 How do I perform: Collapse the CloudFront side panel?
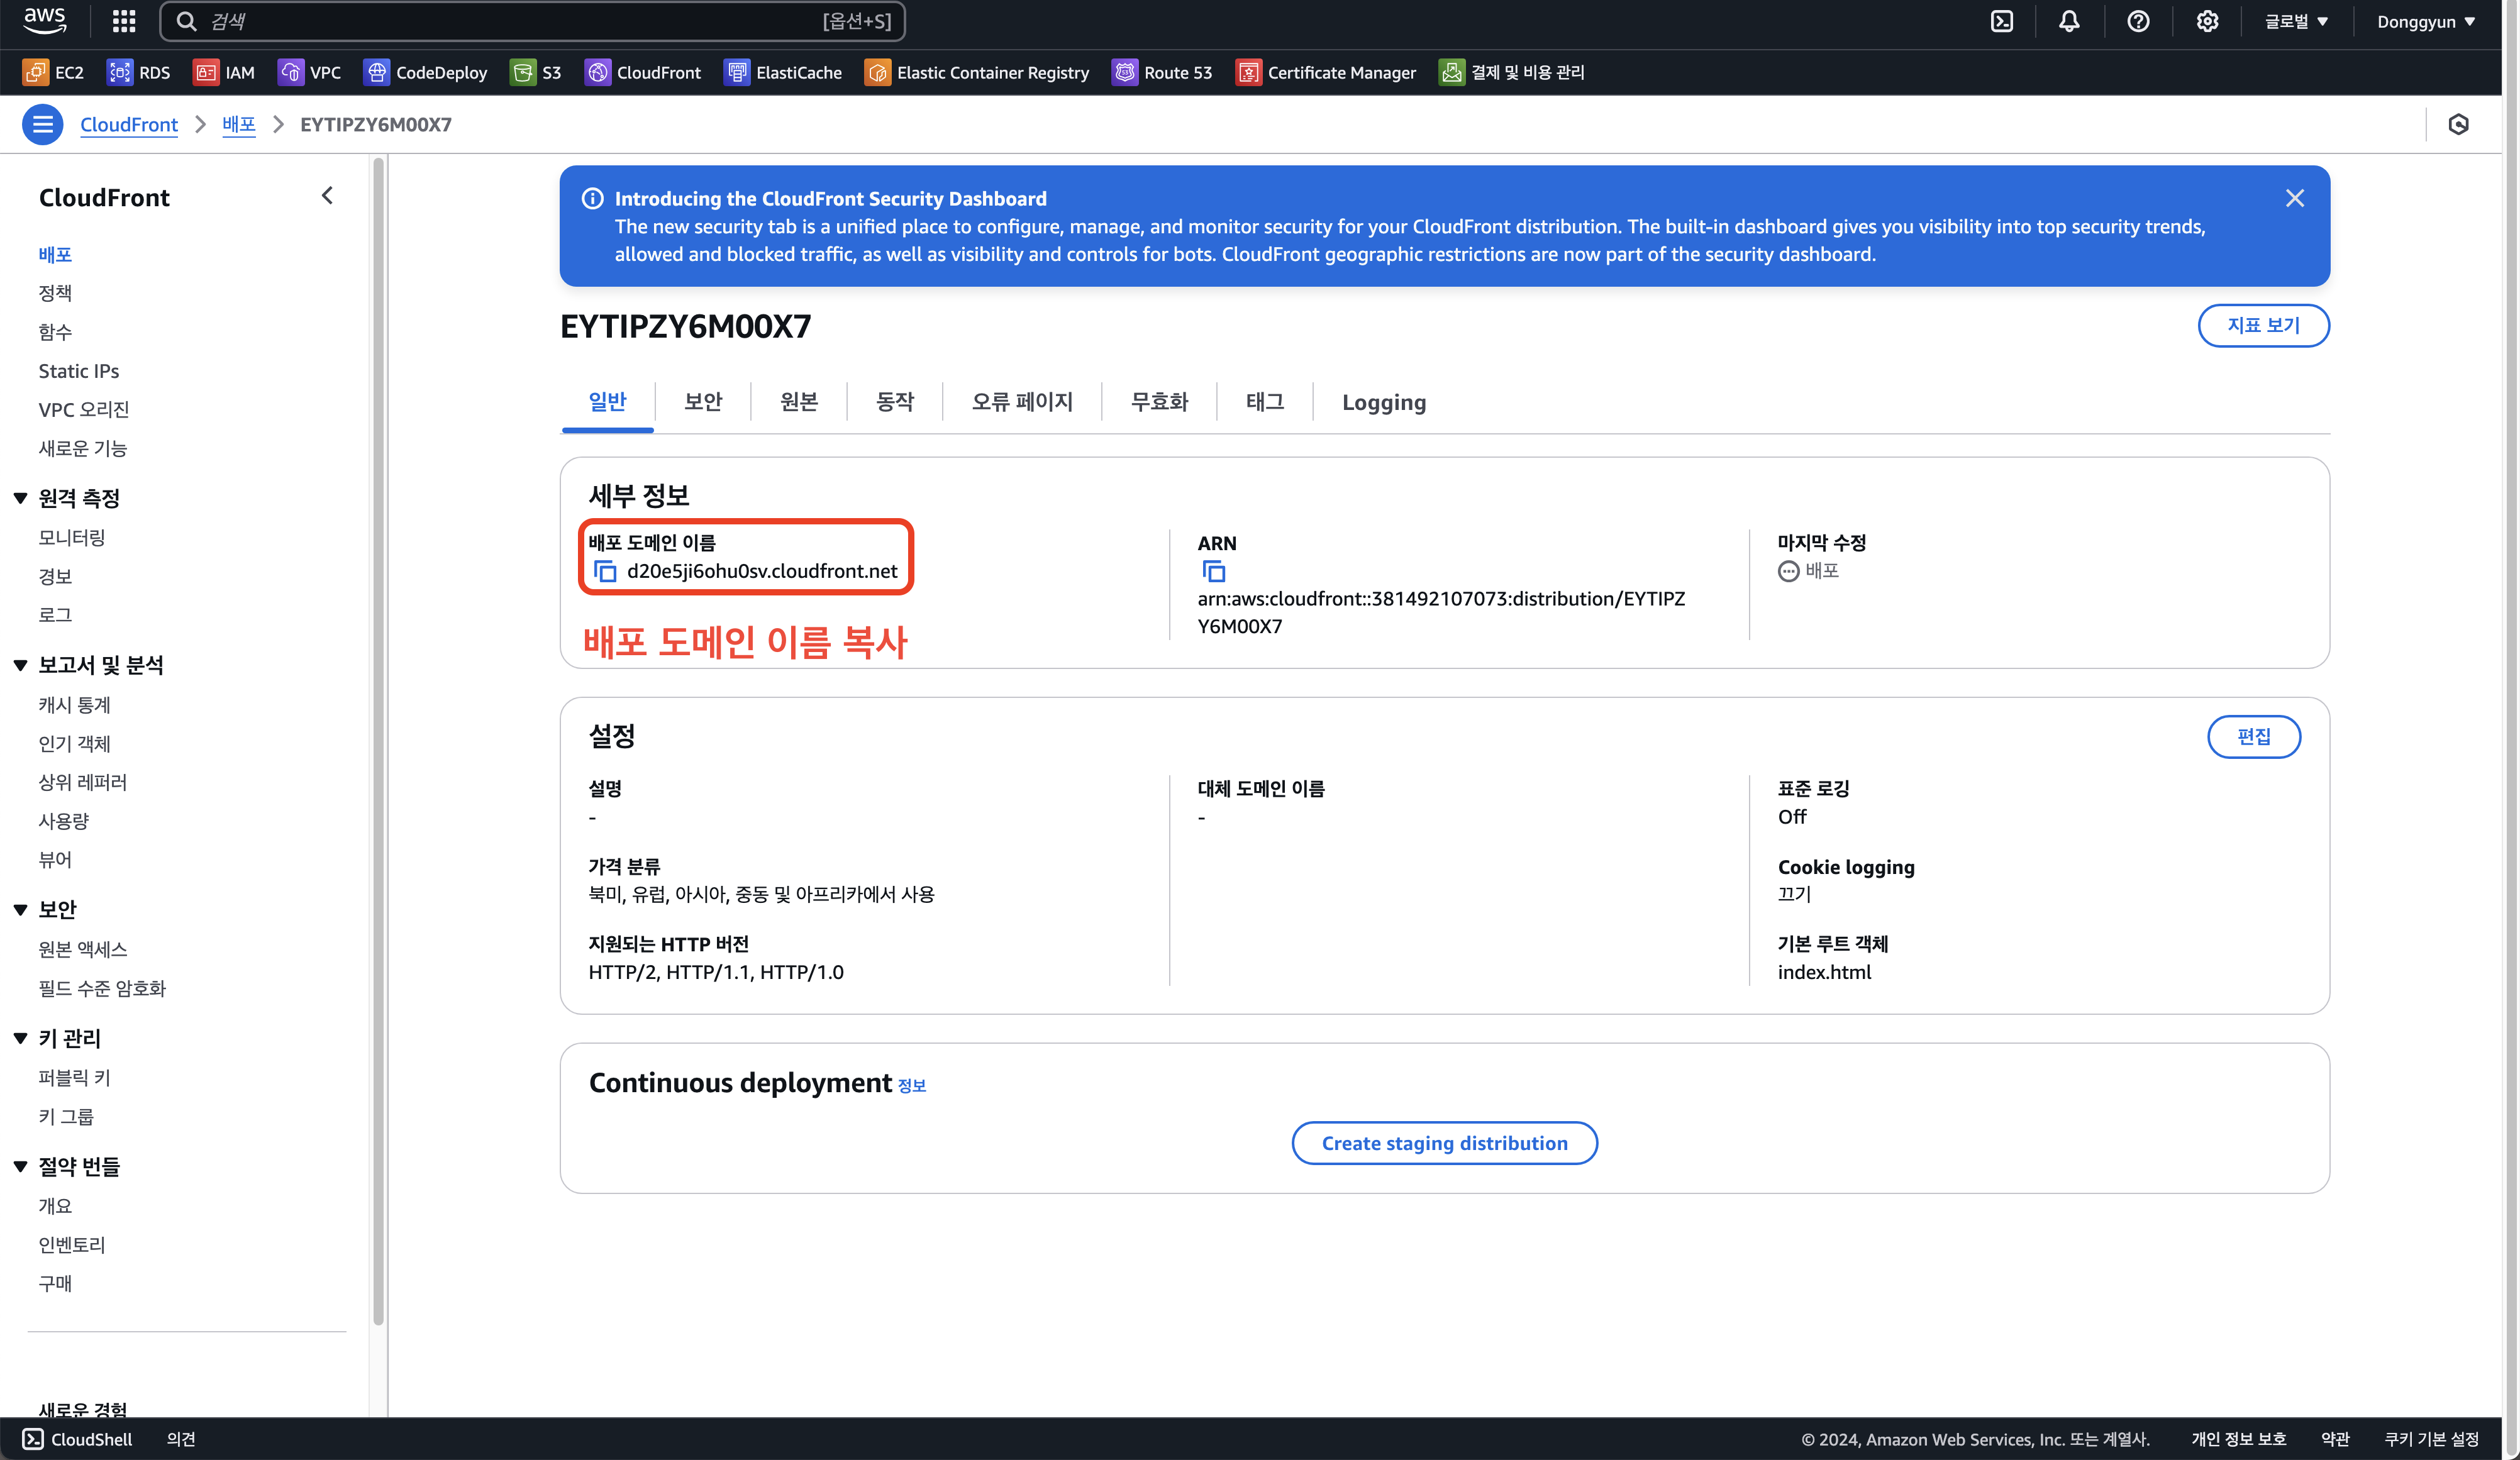[x=327, y=196]
